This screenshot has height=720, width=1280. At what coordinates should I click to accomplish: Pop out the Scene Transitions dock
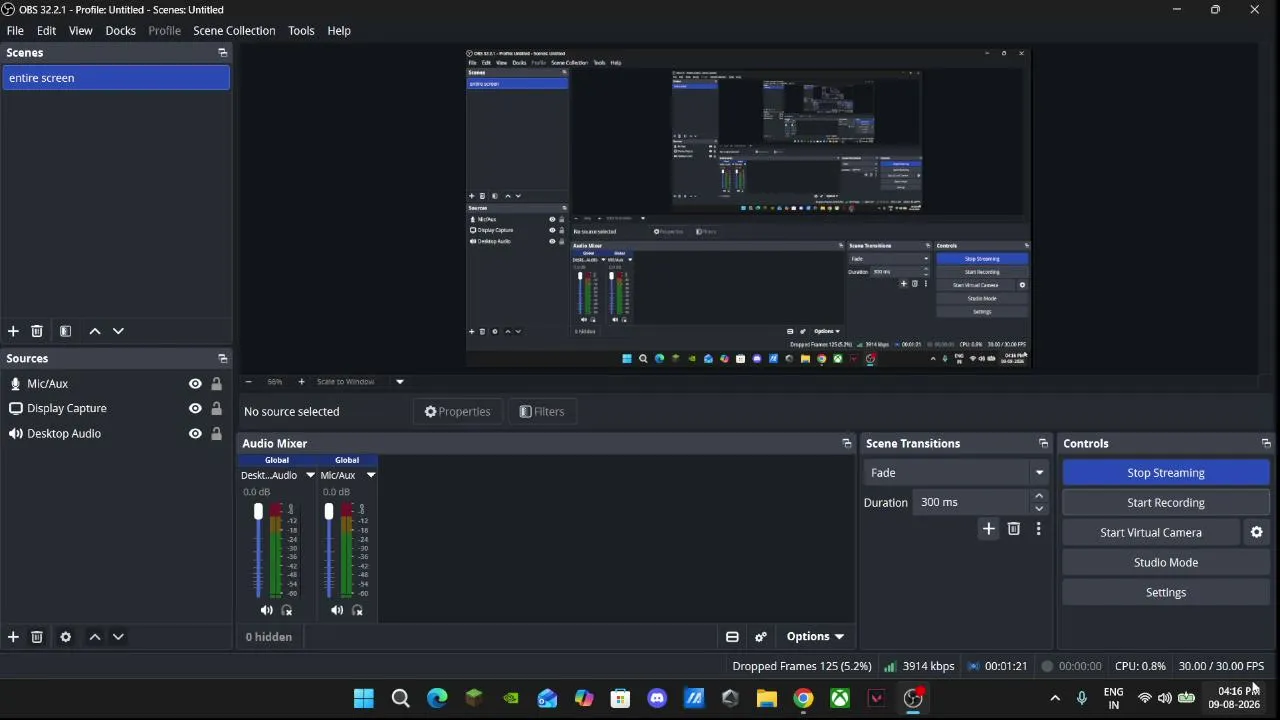(x=1043, y=444)
